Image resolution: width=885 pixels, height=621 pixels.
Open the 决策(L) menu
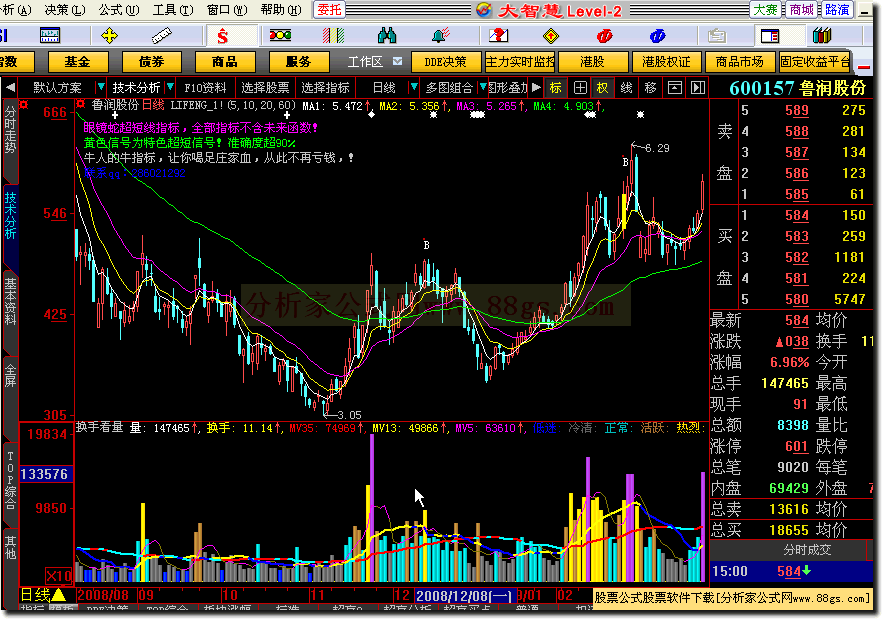(65, 10)
